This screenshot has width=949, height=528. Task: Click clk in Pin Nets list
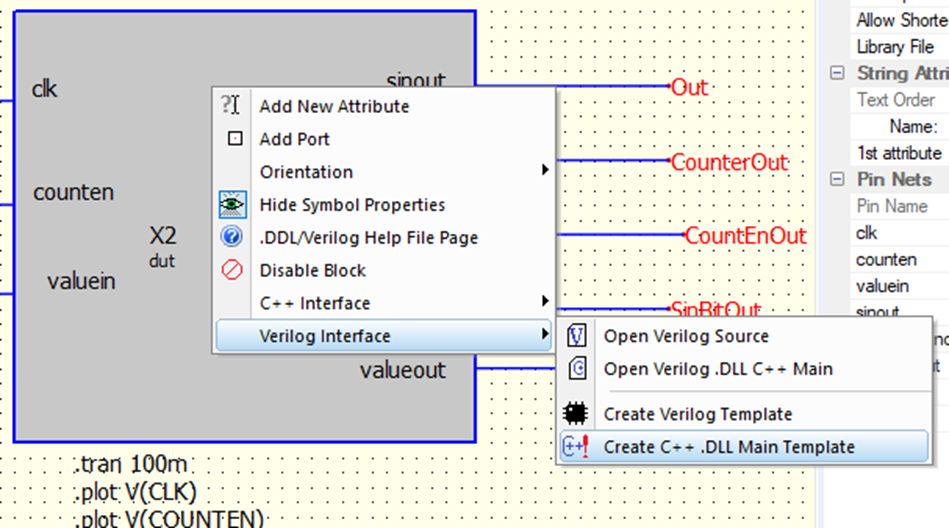pos(899,233)
